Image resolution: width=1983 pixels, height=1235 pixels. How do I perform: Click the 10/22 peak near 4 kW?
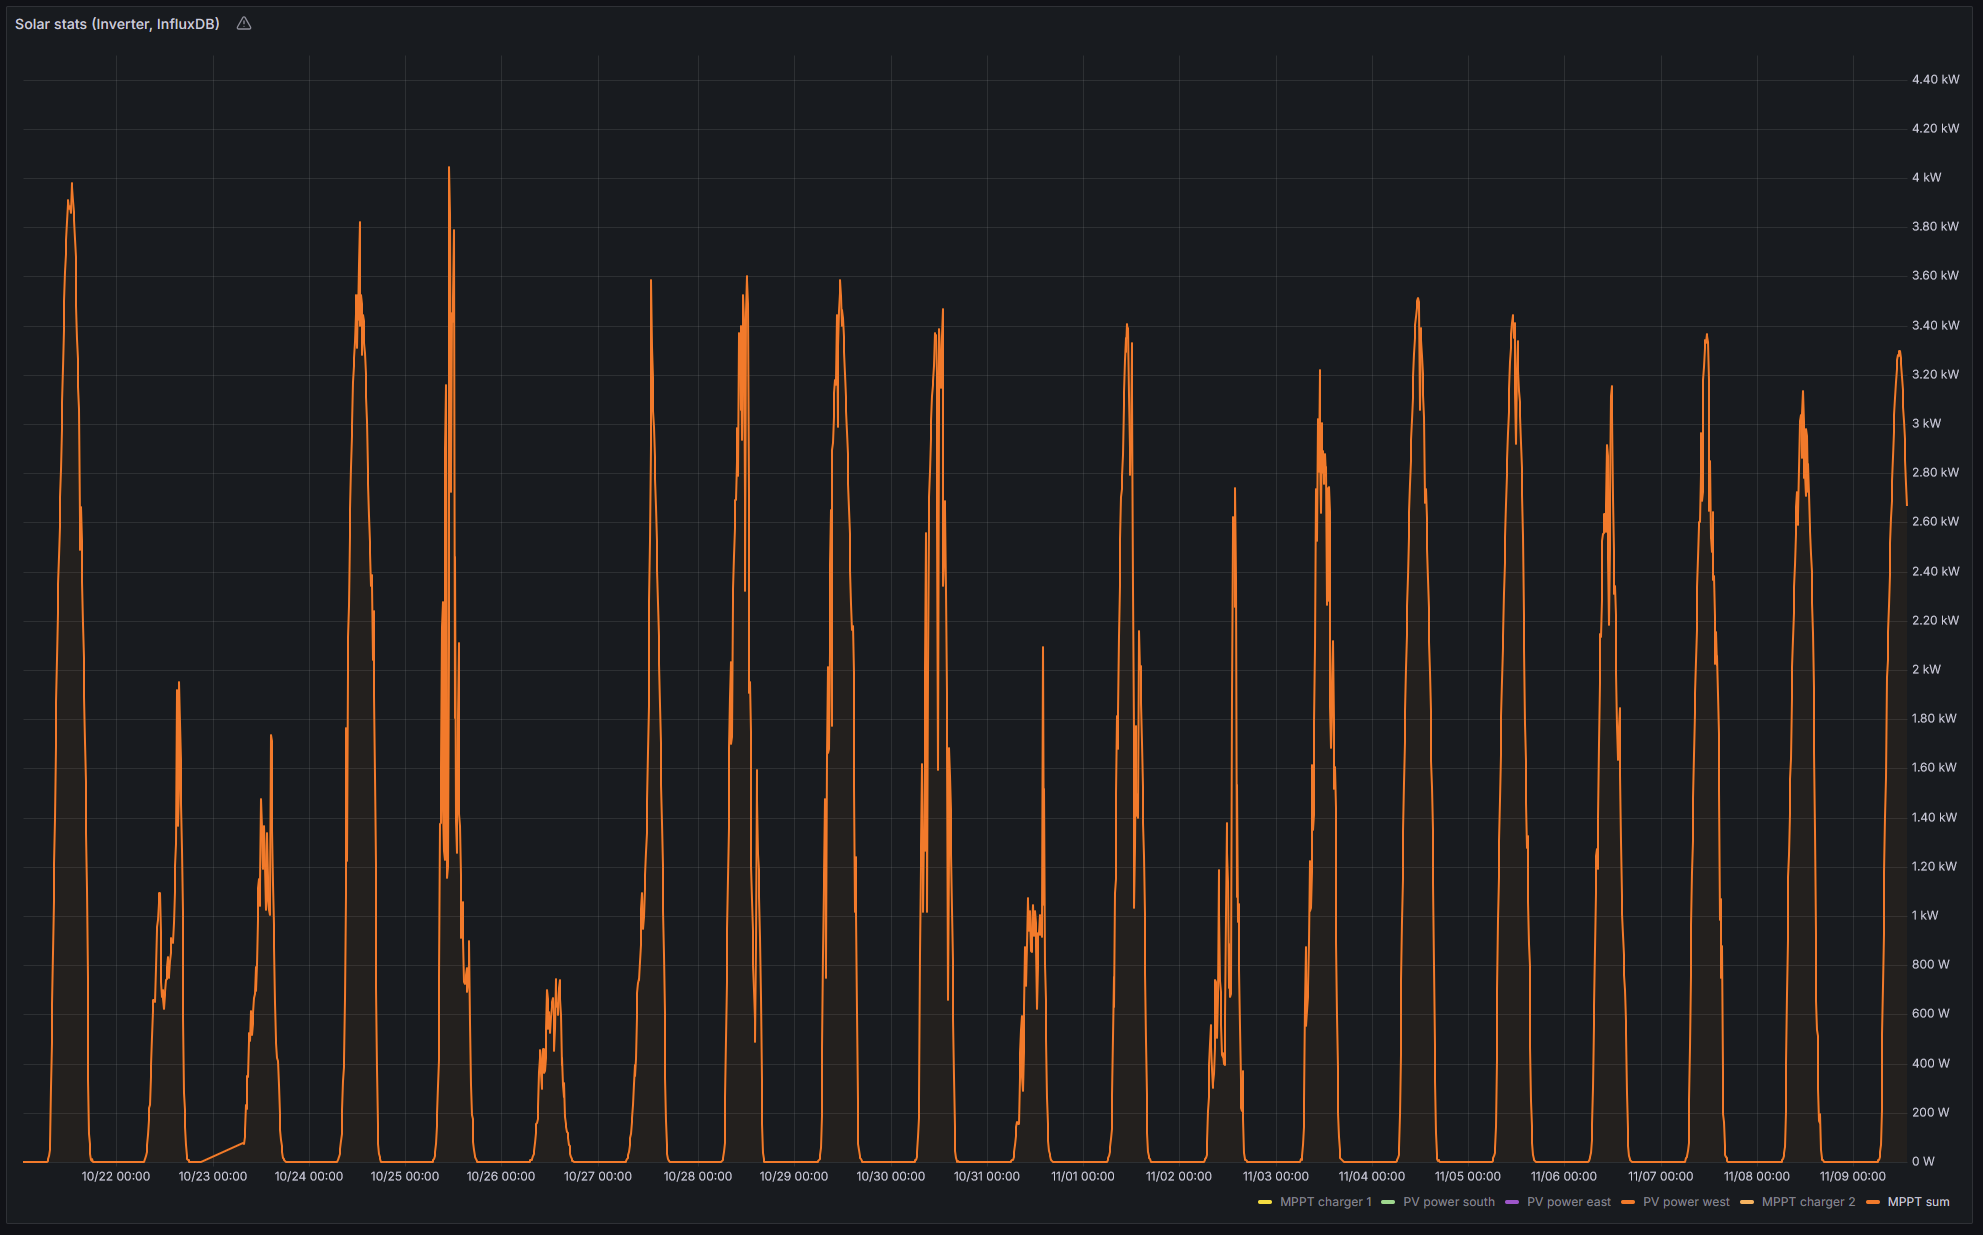point(72,184)
